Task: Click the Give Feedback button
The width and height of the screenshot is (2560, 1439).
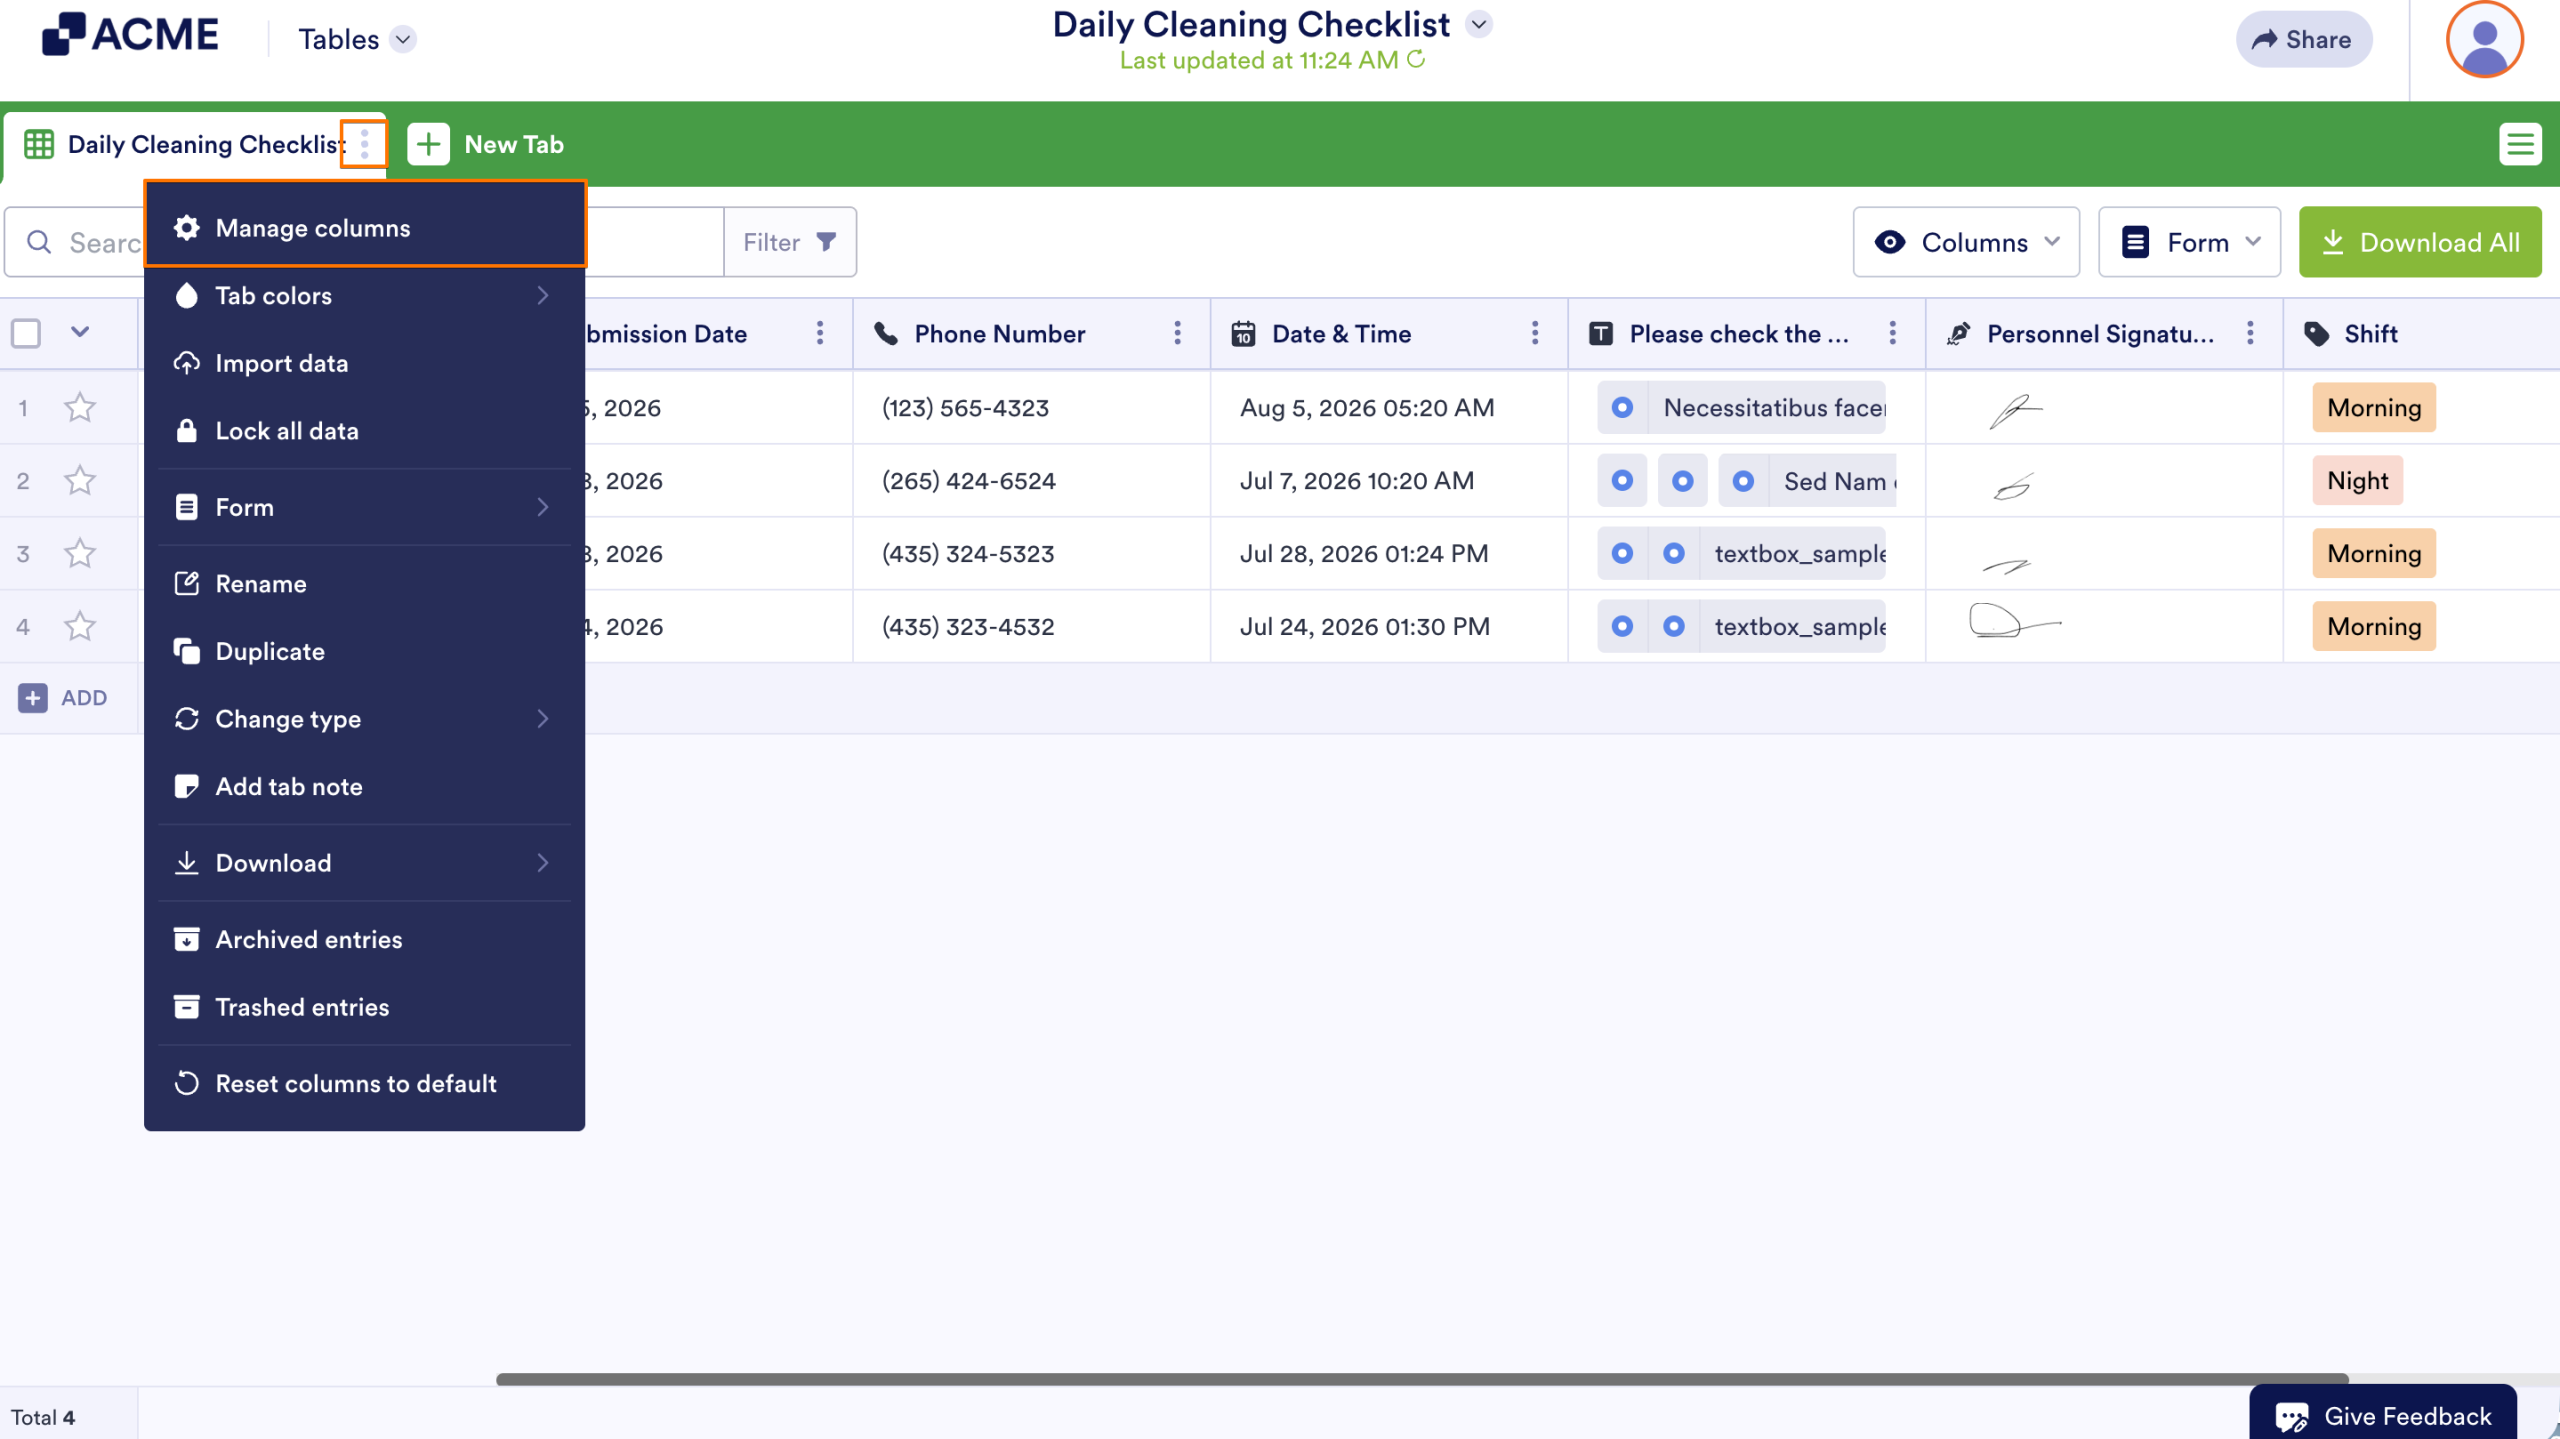Action: click(x=2383, y=1414)
